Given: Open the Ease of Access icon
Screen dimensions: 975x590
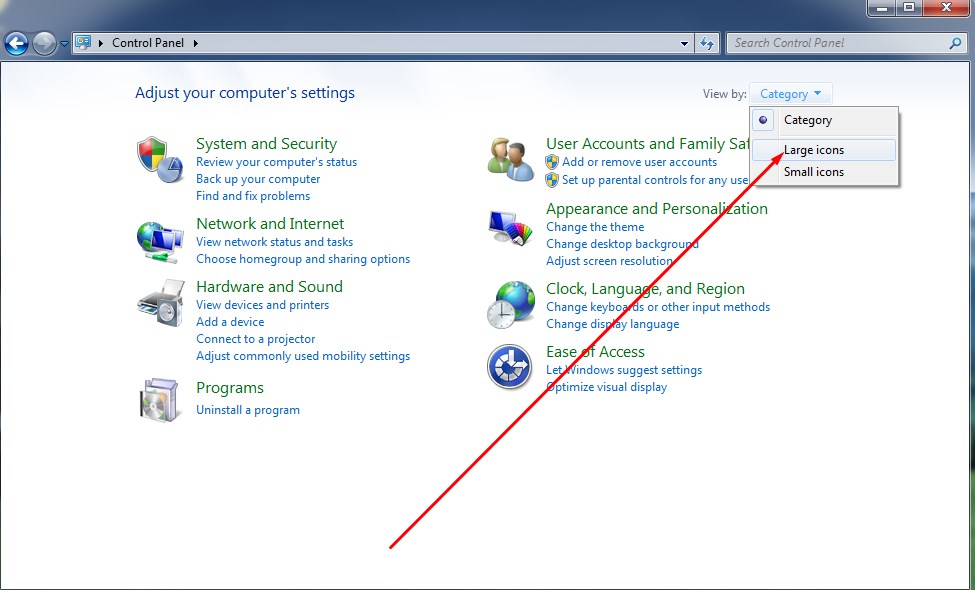Looking at the screenshot, I should (x=509, y=367).
